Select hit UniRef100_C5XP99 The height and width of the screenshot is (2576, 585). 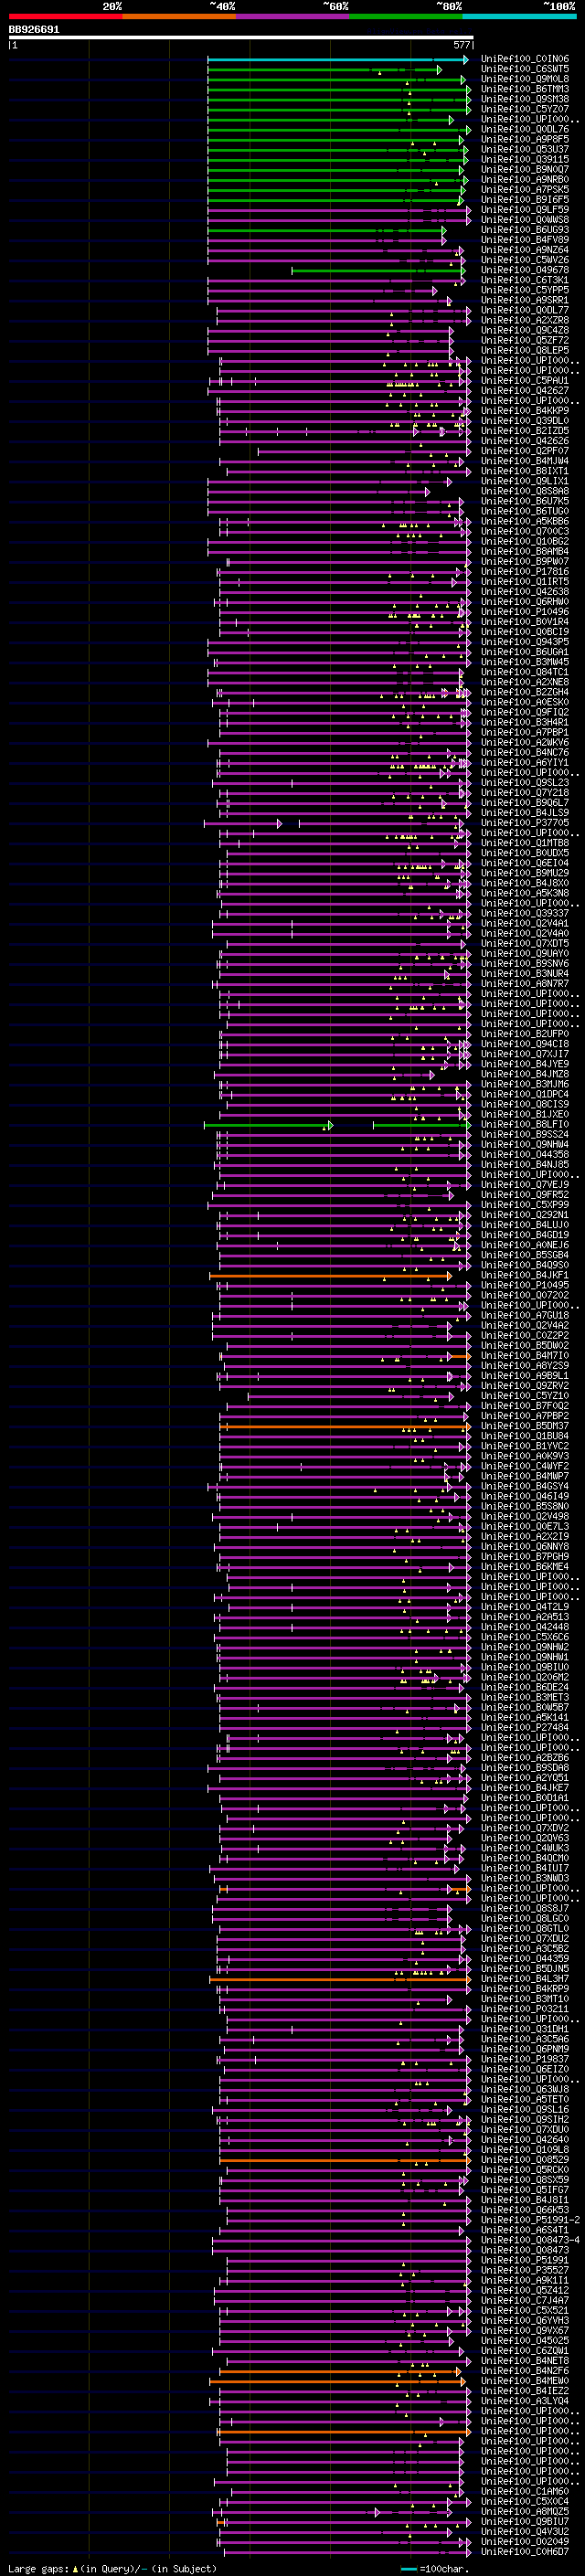525,1204
